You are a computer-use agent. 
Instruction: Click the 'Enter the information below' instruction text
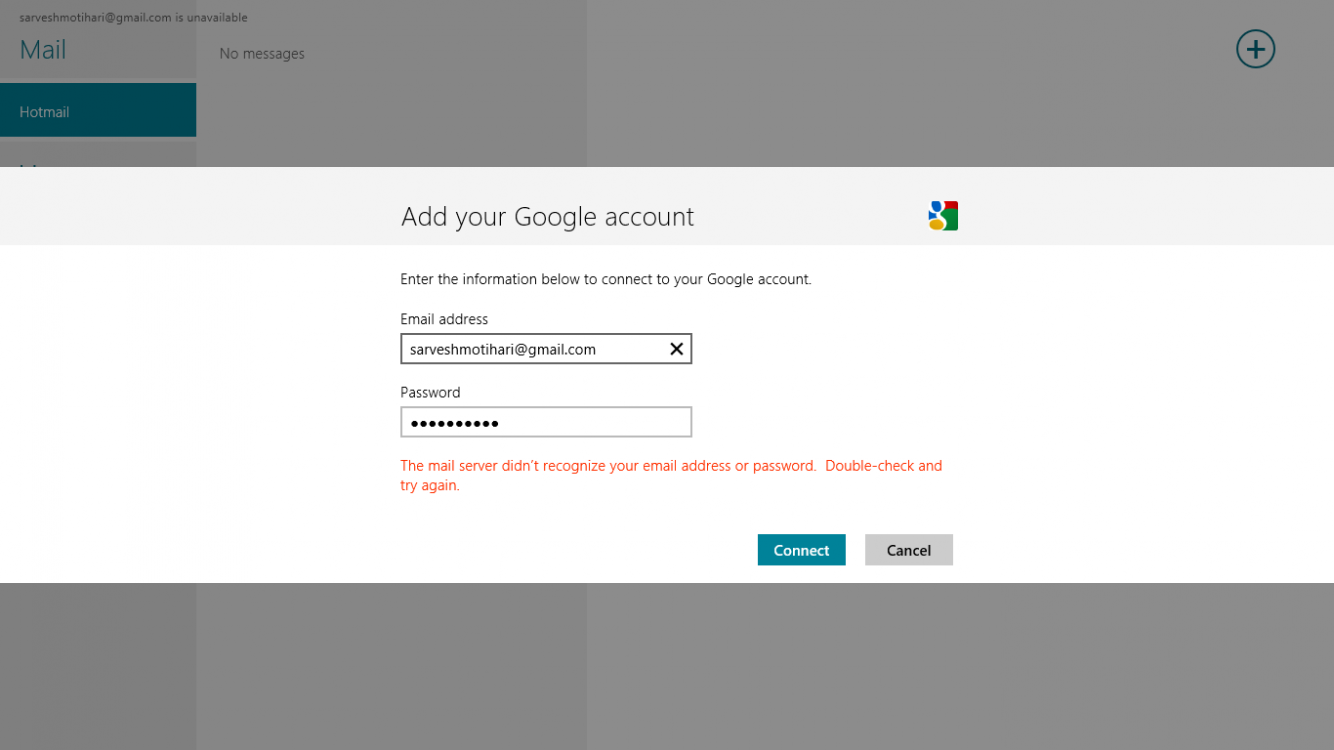606,280
